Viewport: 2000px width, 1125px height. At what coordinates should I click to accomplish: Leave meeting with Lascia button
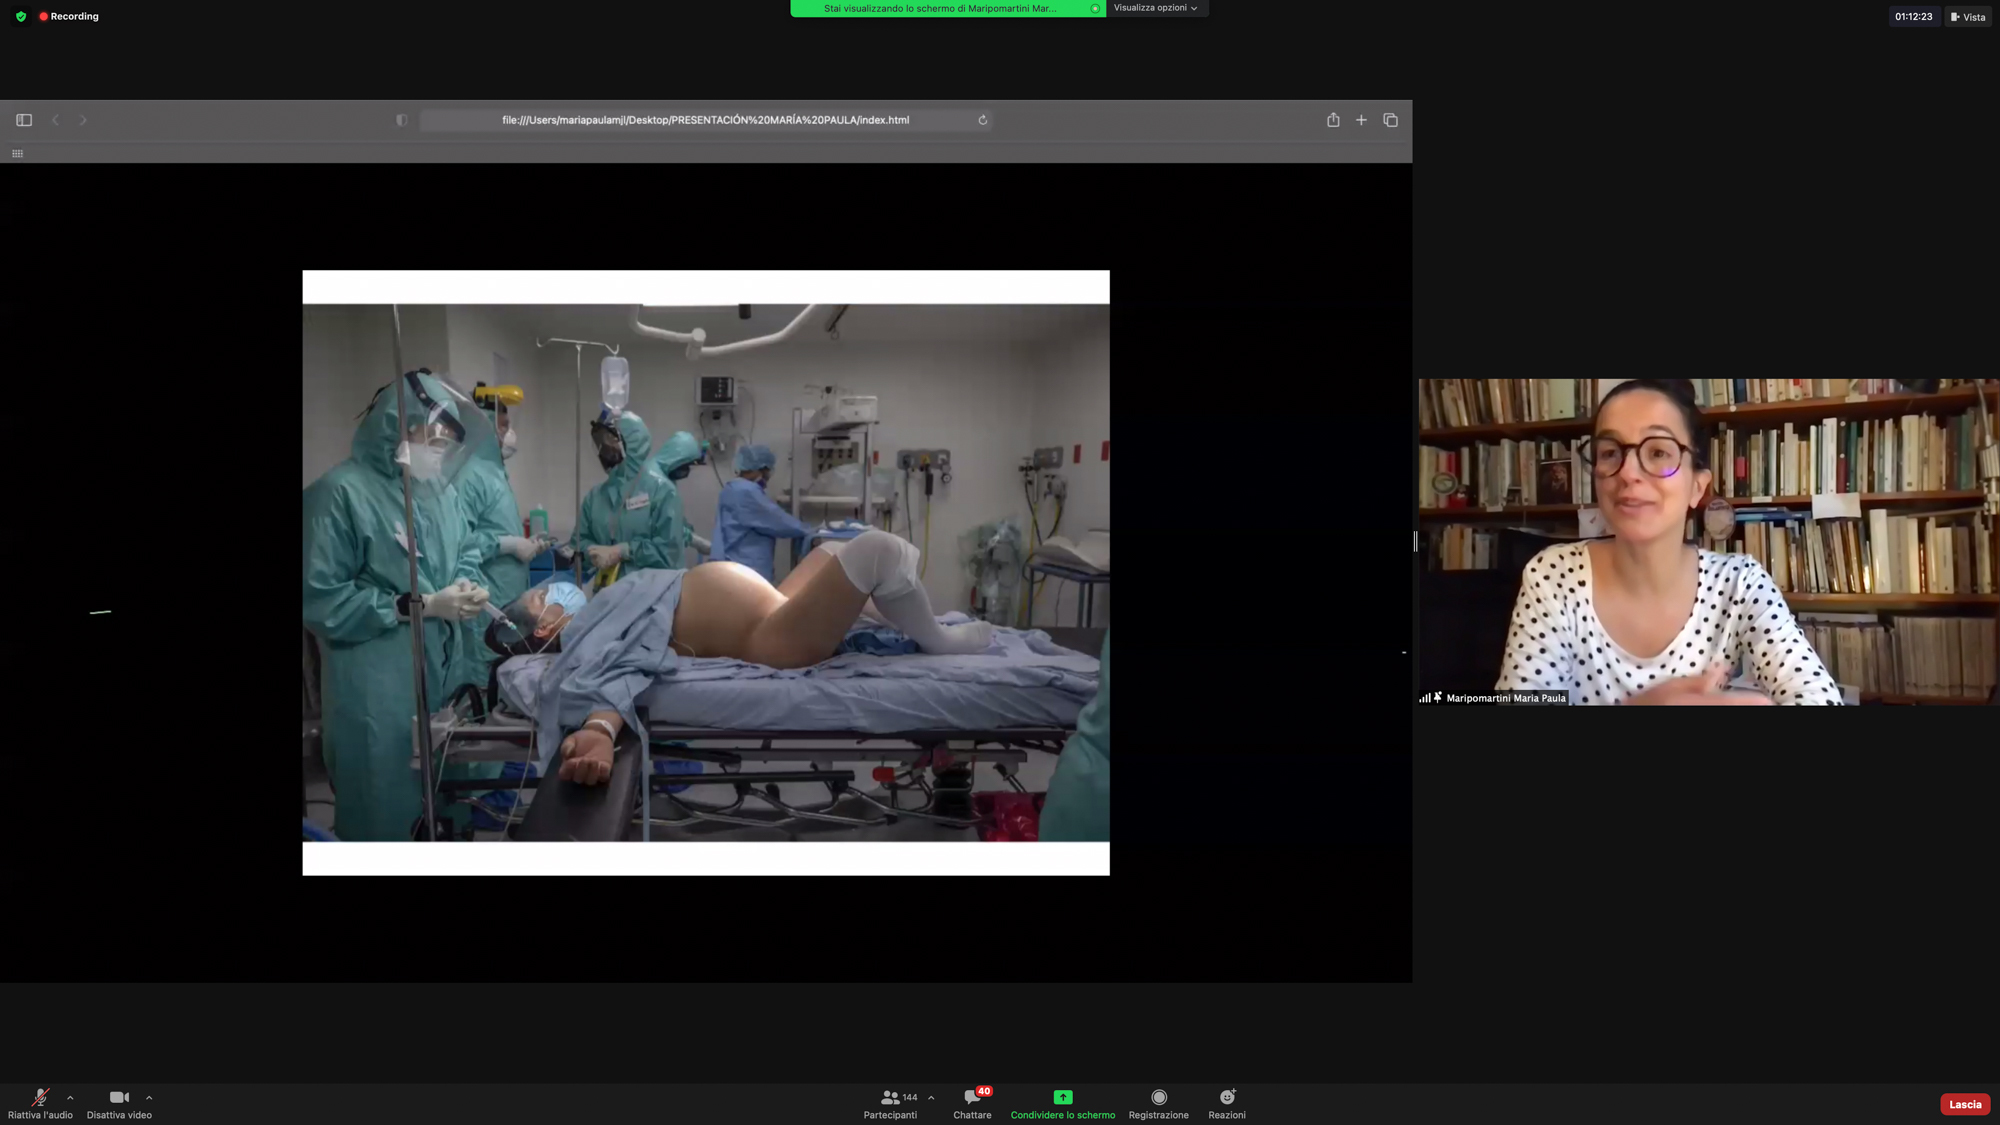(x=1964, y=1104)
